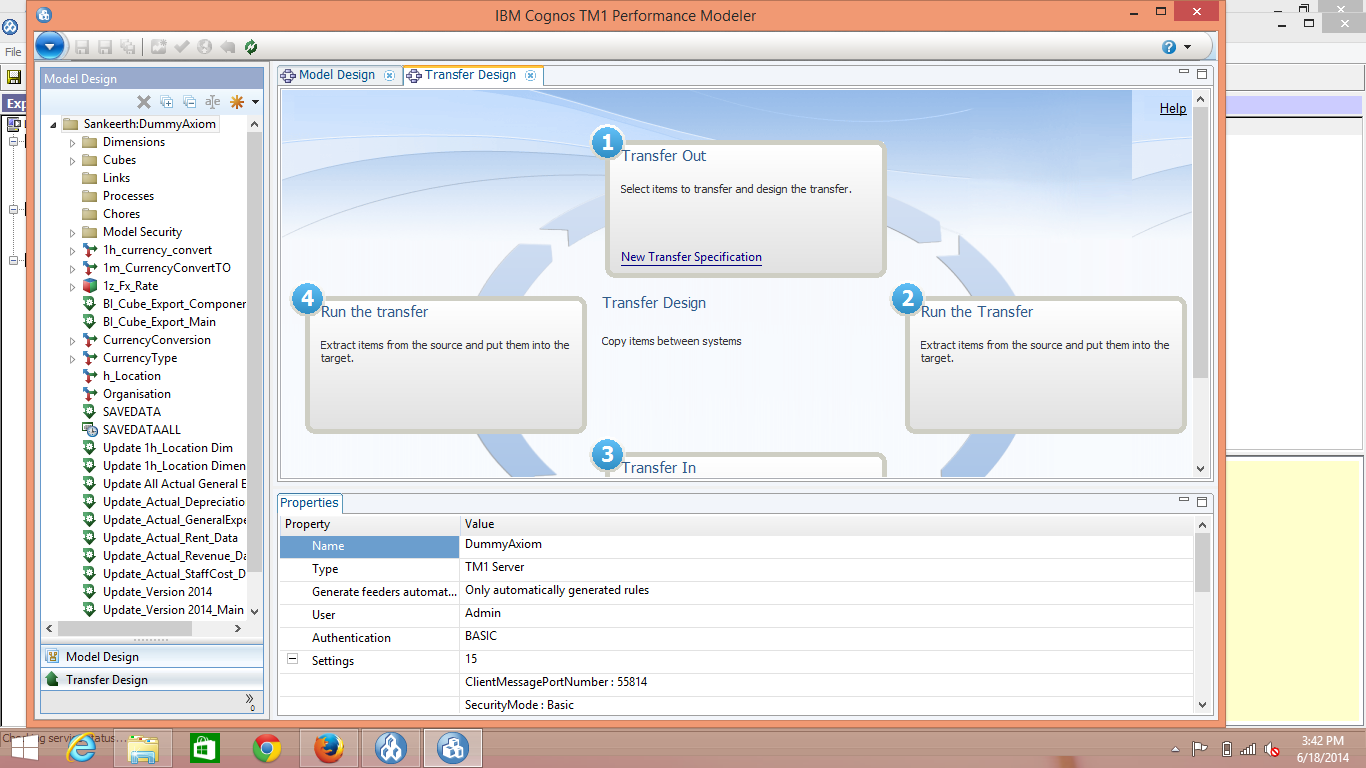The height and width of the screenshot is (768, 1366).
Task: Click the globe icon in the main toolbar
Action: click(205, 47)
